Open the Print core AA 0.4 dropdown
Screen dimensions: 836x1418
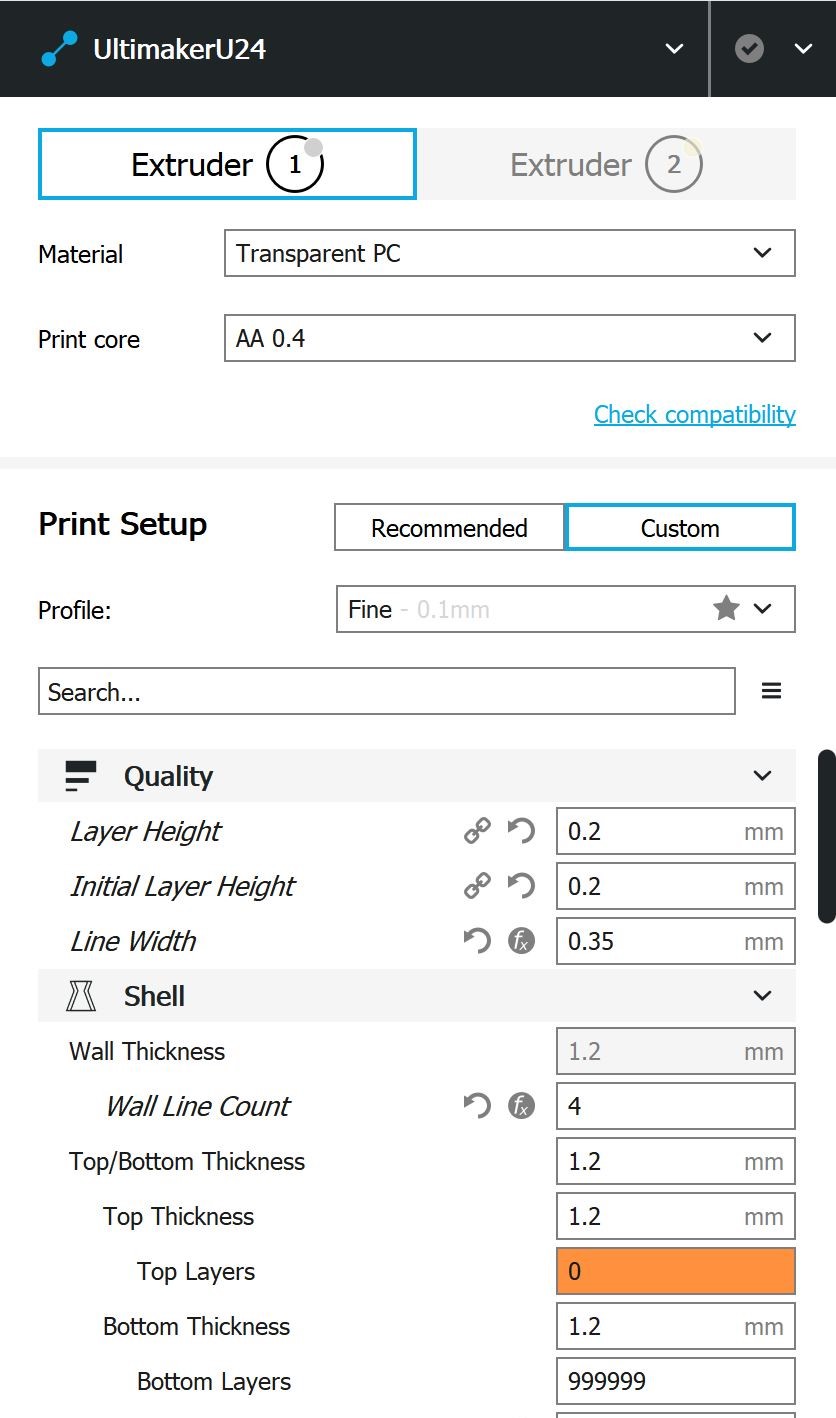click(x=510, y=338)
